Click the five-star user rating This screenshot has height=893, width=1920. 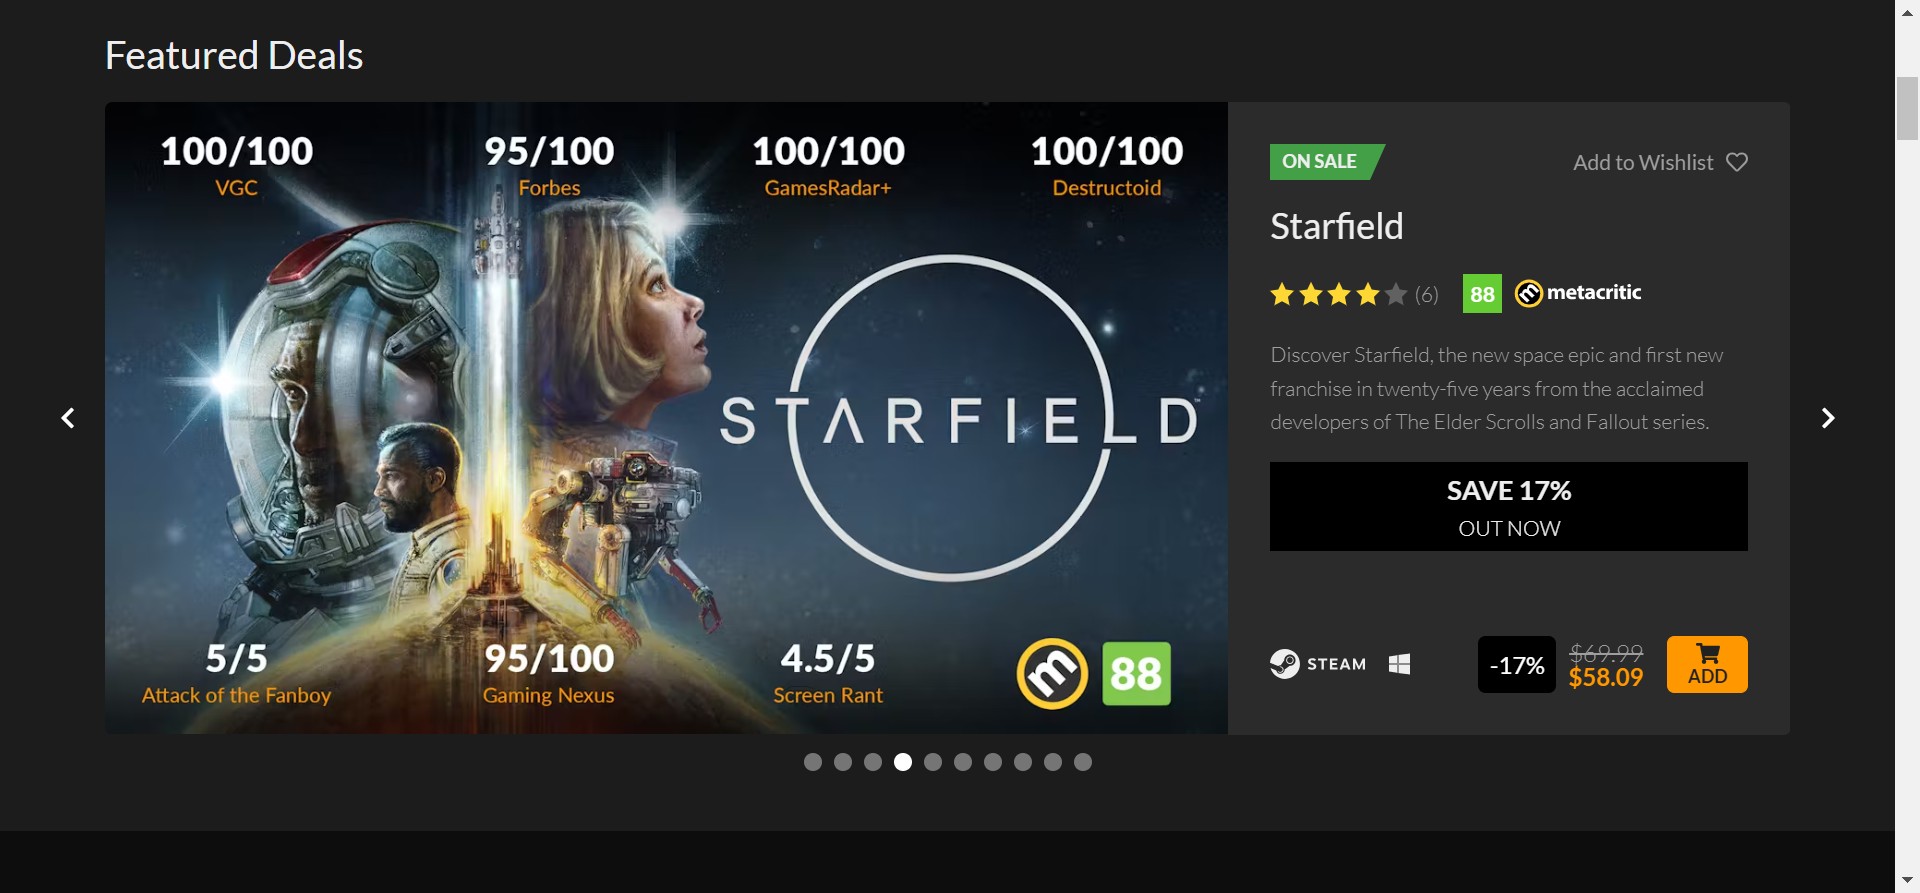[x=1338, y=294]
